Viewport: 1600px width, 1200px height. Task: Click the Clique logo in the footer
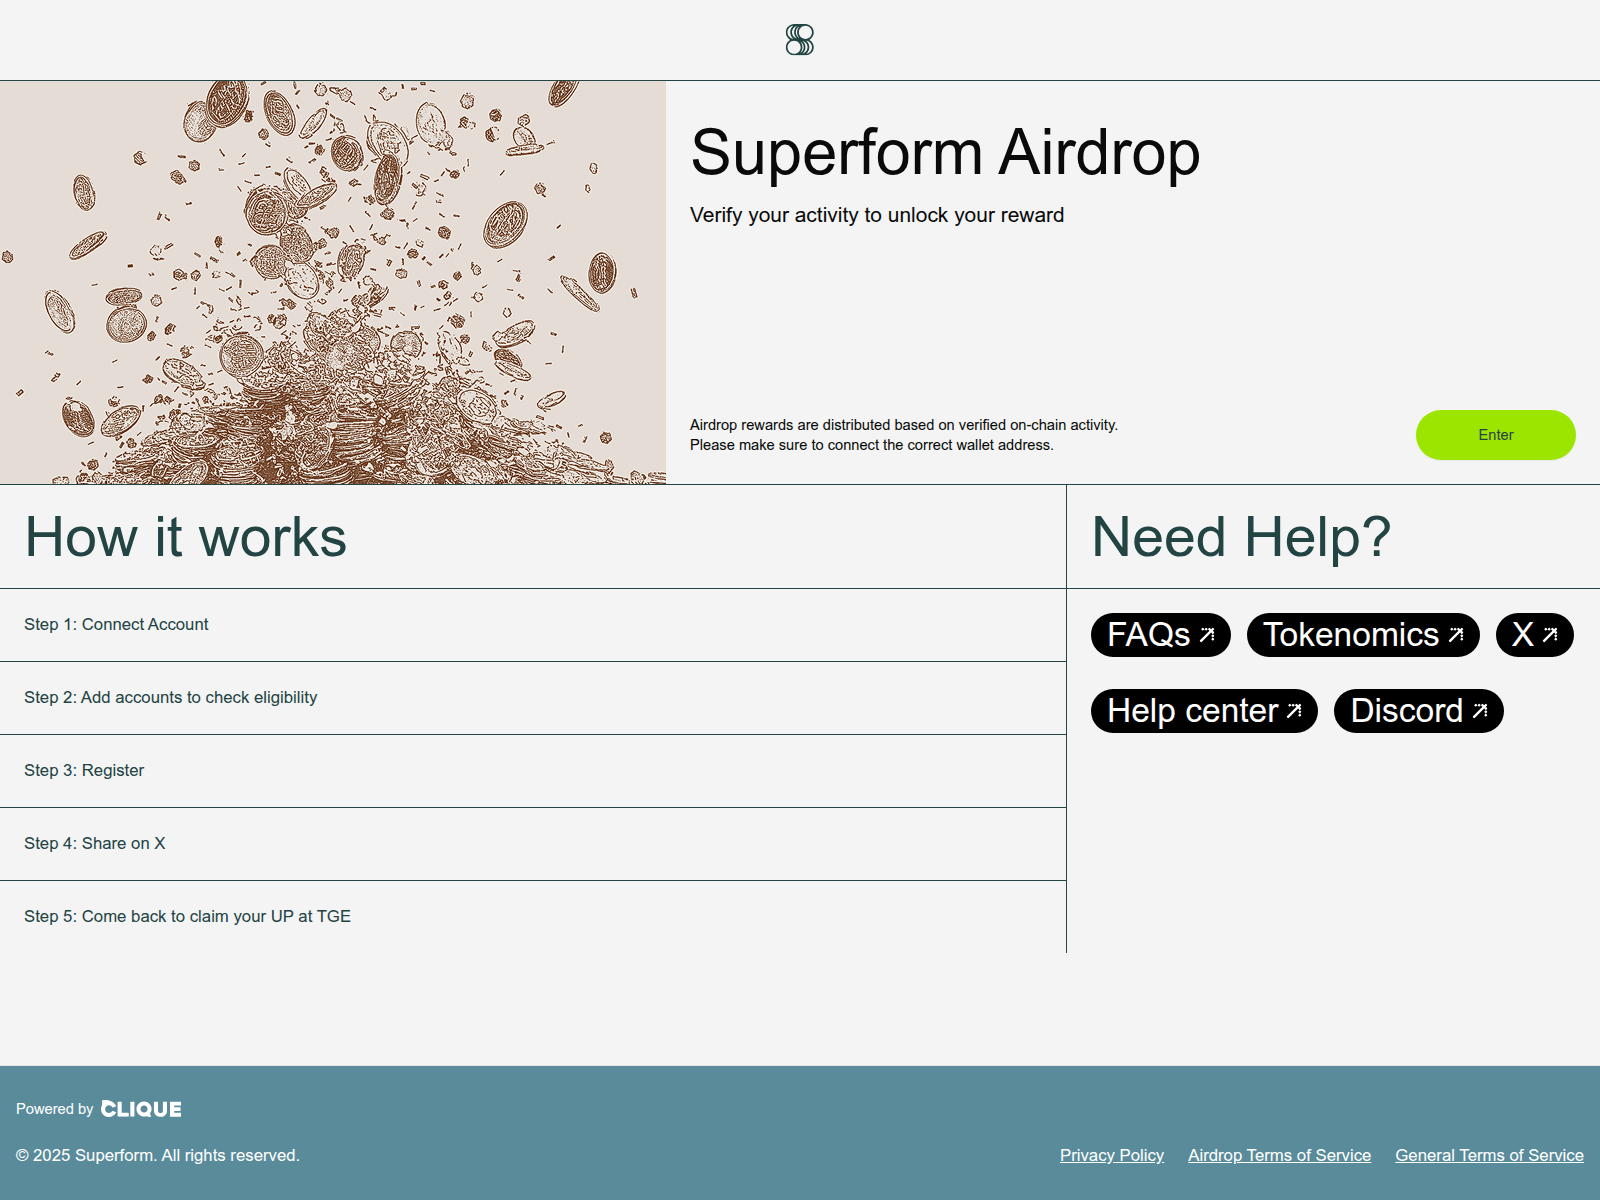tap(141, 1108)
